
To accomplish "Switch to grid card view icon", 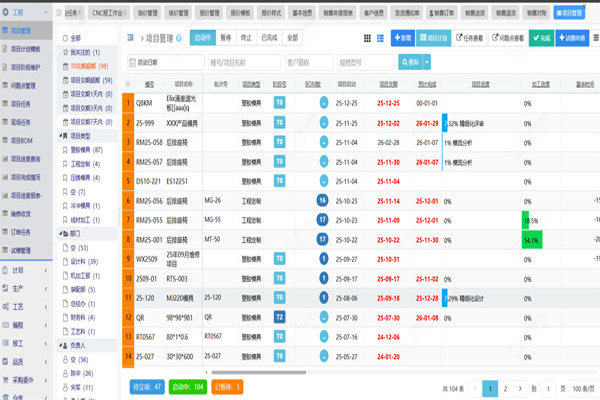I will [367, 38].
